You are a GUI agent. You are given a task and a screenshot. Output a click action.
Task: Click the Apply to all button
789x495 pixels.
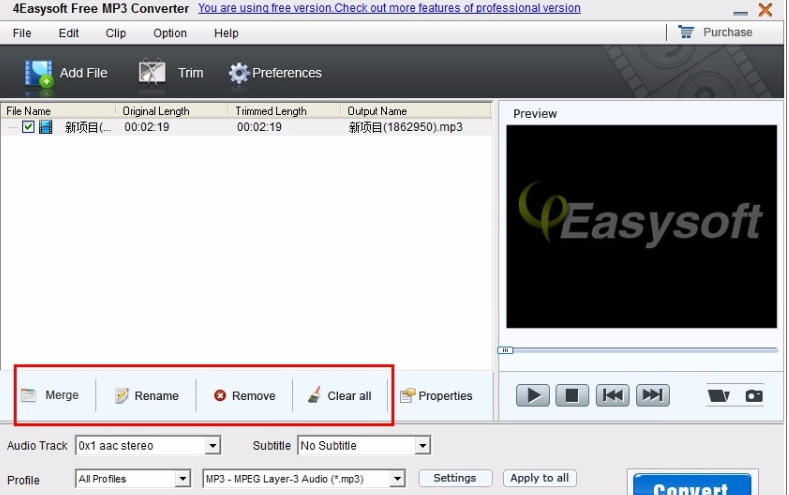pos(539,478)
